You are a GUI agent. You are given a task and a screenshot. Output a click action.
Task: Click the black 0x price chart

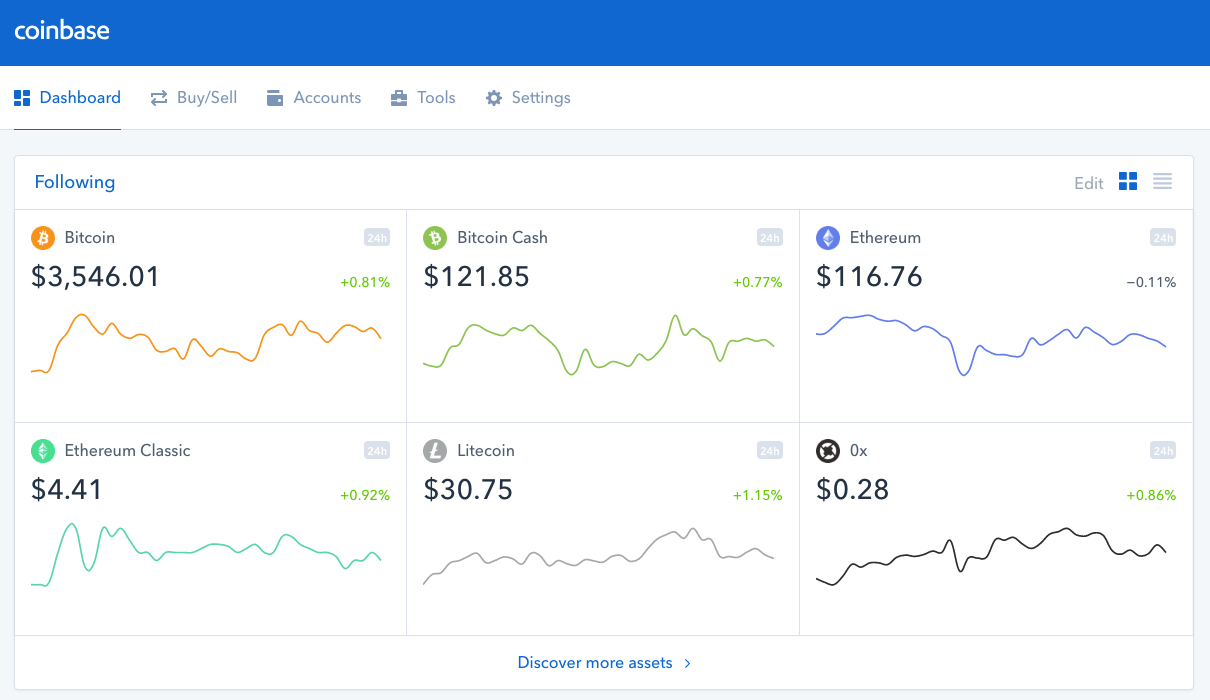[991, 557]
